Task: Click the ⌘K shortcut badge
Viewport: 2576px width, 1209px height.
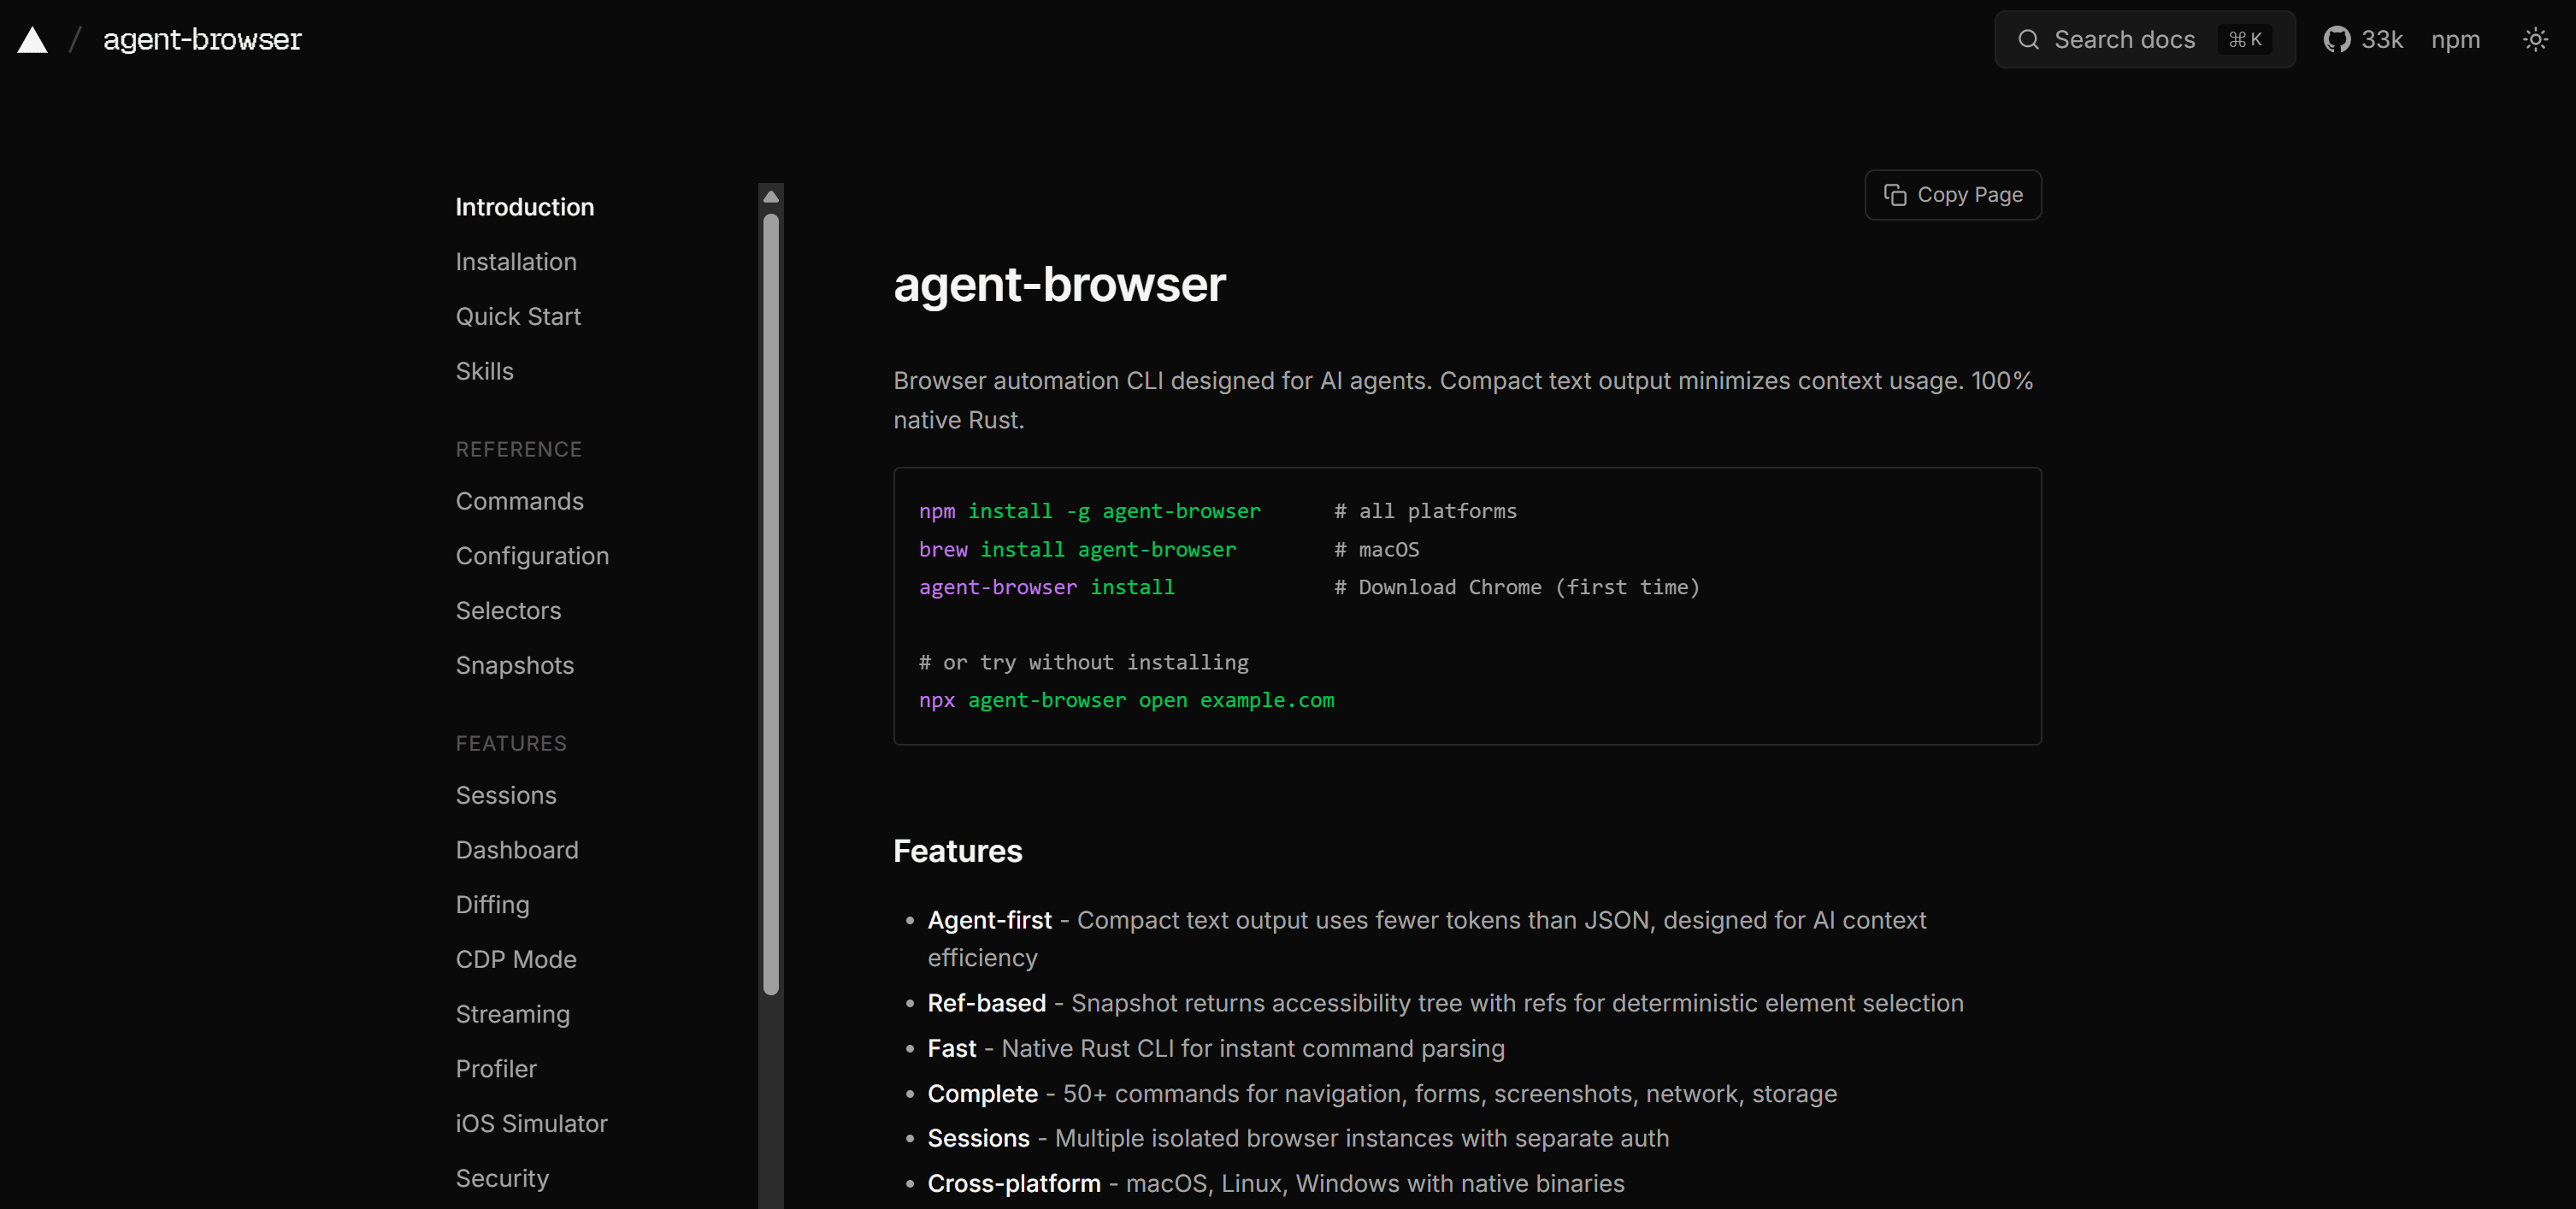Action: pos(2244,40)
